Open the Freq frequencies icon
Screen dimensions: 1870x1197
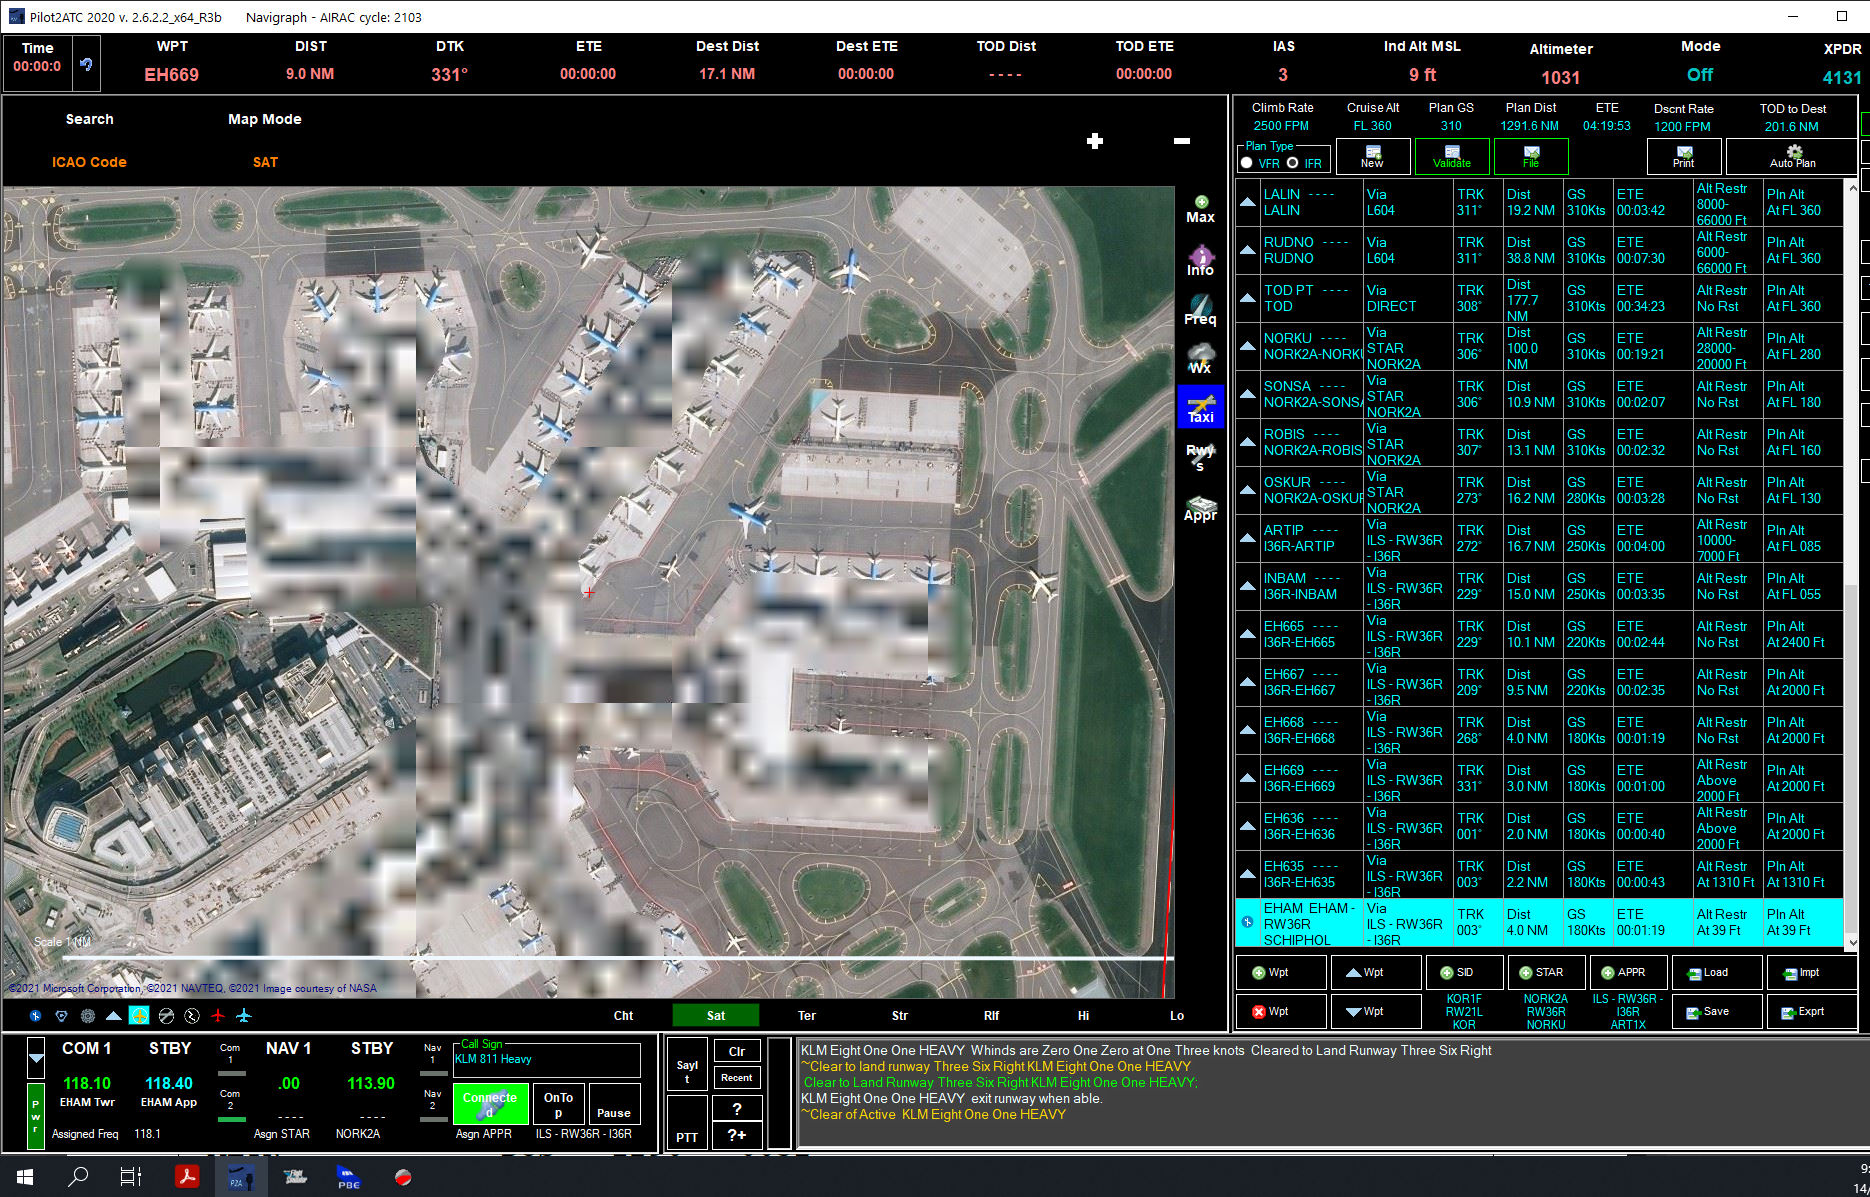pos(1200,309)
